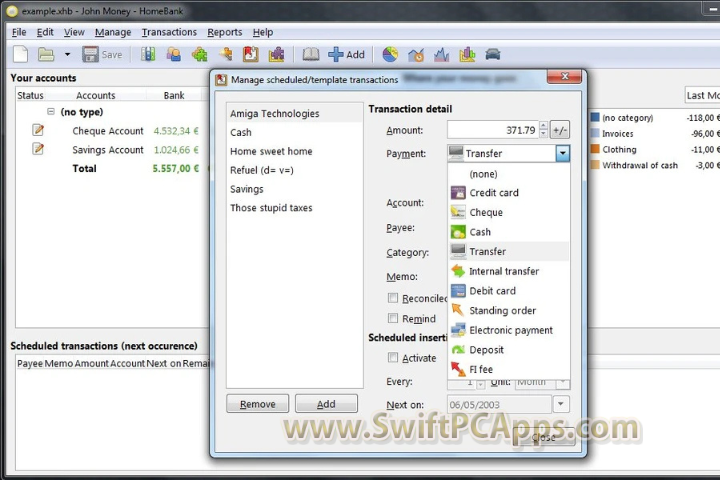Open the Vehicle cost car icon

pos(493,54)
